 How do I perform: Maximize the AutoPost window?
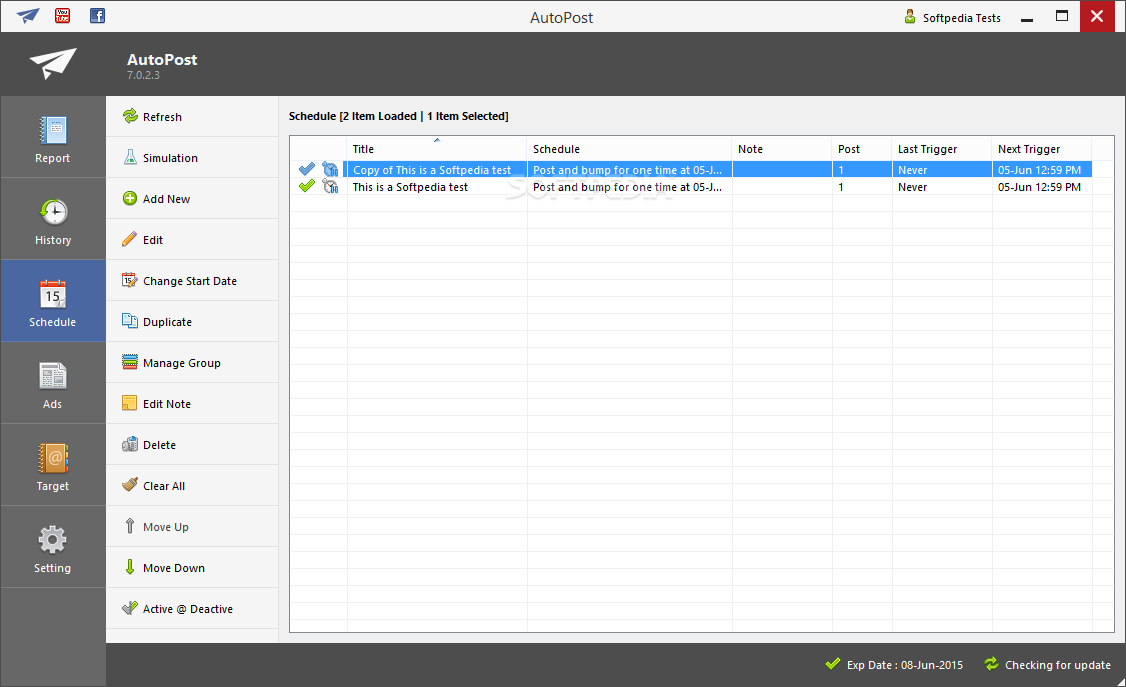click(x=1062, y=16)
